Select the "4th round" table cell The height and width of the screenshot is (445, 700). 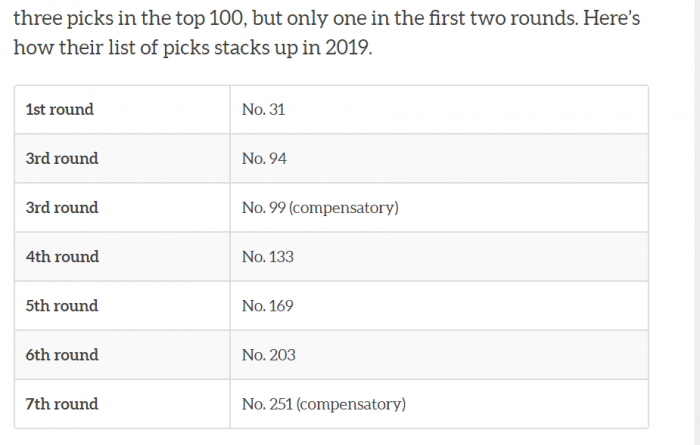pyautogui.click(x=62, y=256)
